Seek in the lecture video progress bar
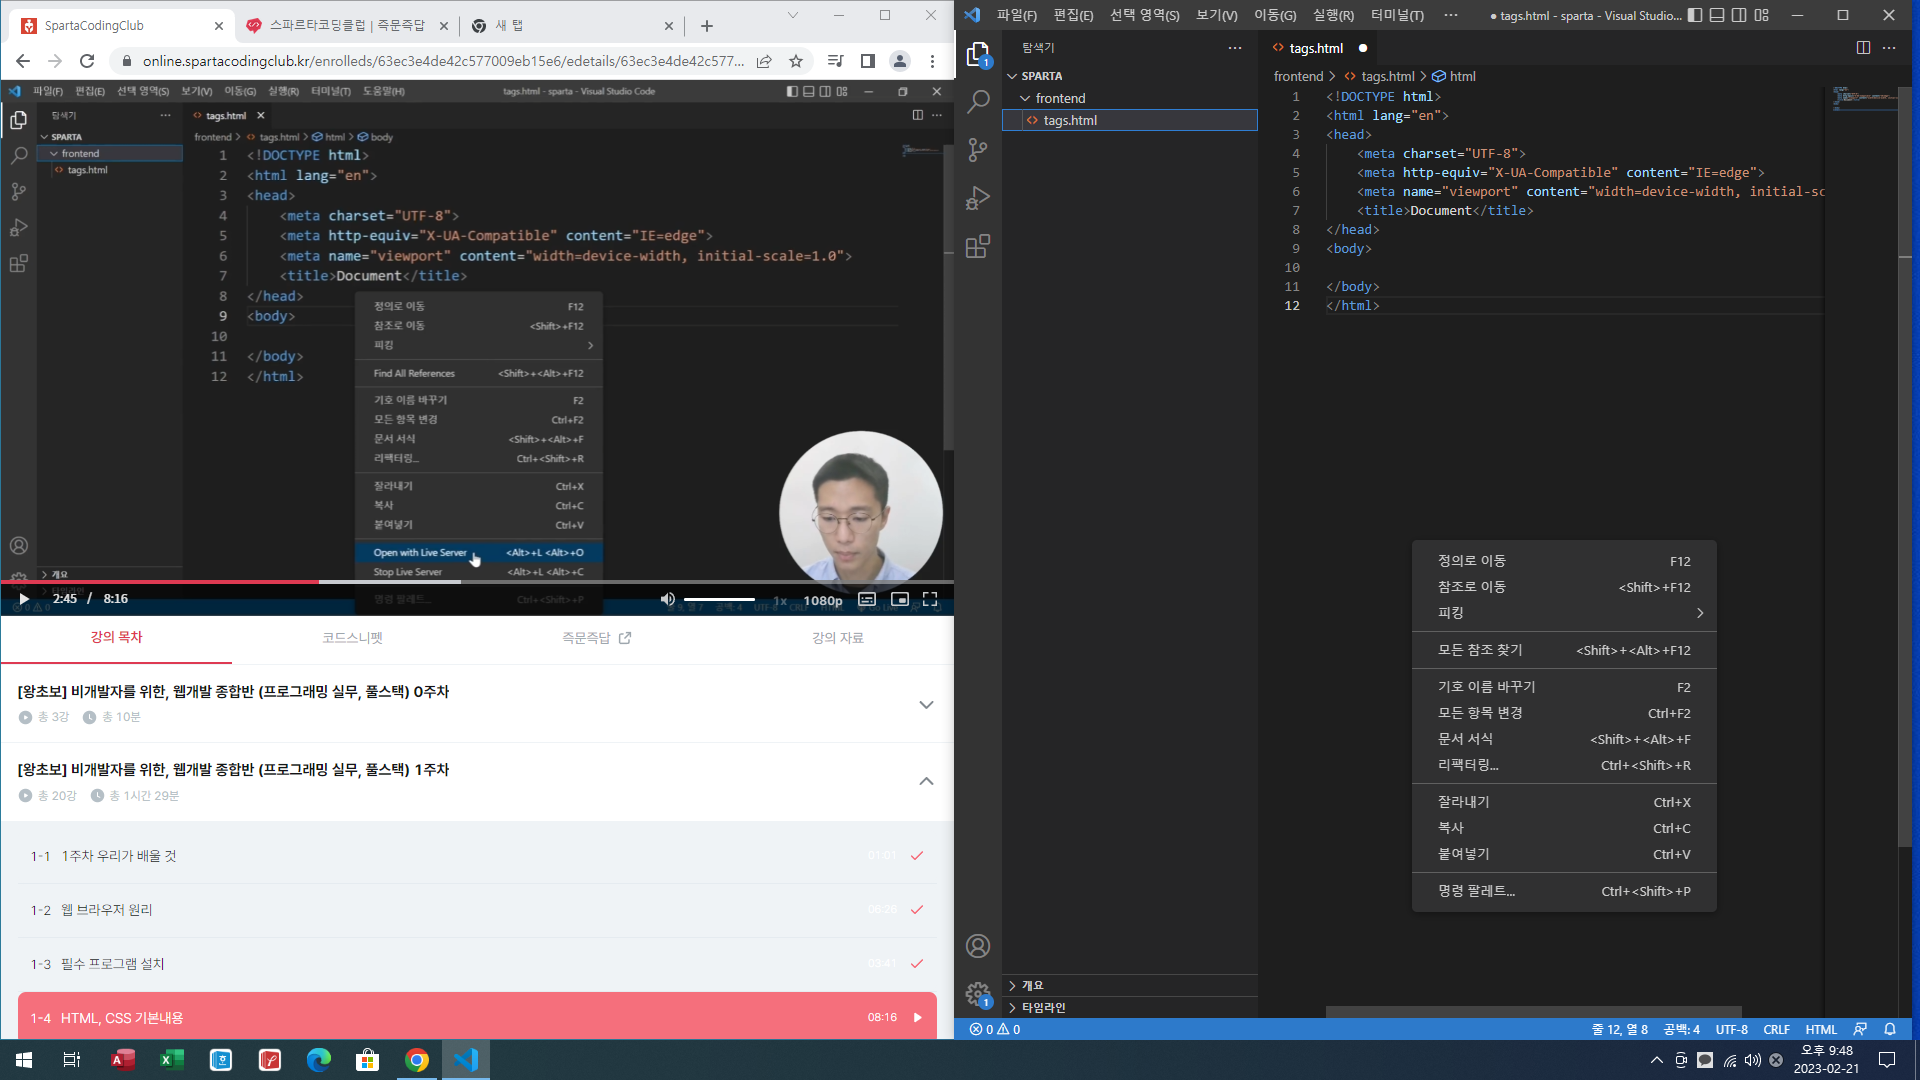Screen dimensions: 1920x1080 coord(477,582)
